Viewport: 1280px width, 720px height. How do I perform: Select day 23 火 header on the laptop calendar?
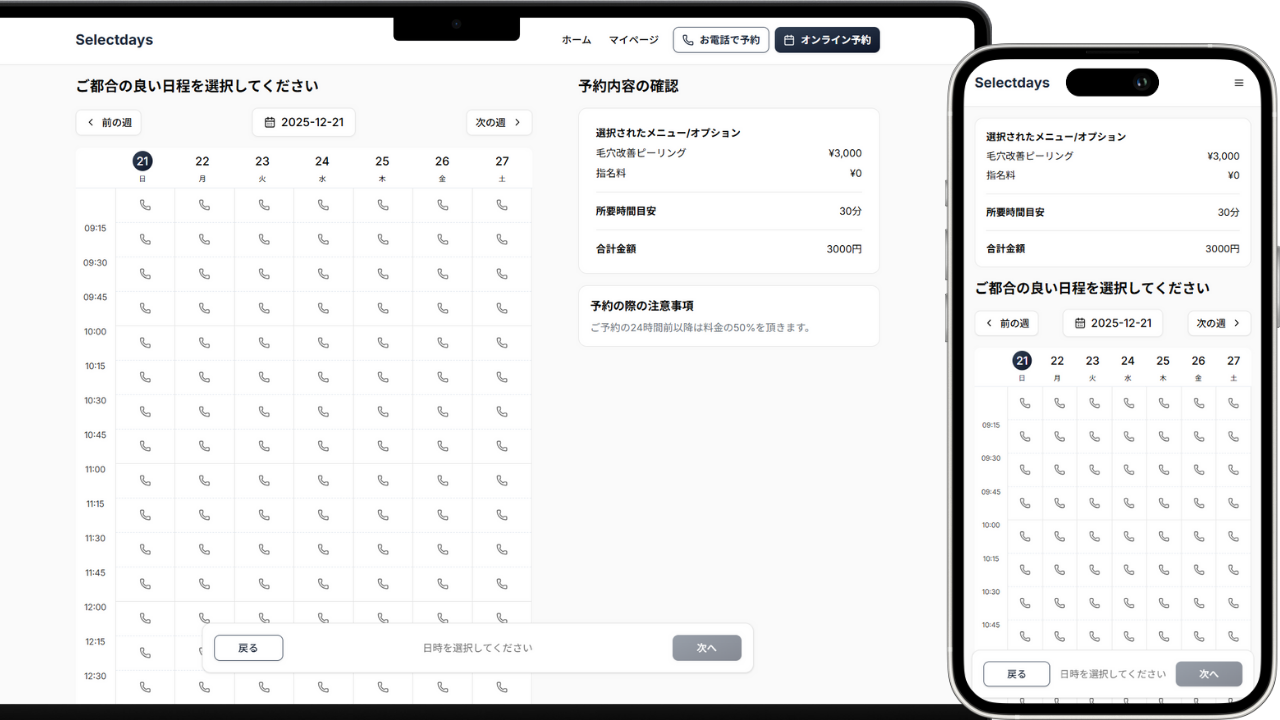pos(262,166)
